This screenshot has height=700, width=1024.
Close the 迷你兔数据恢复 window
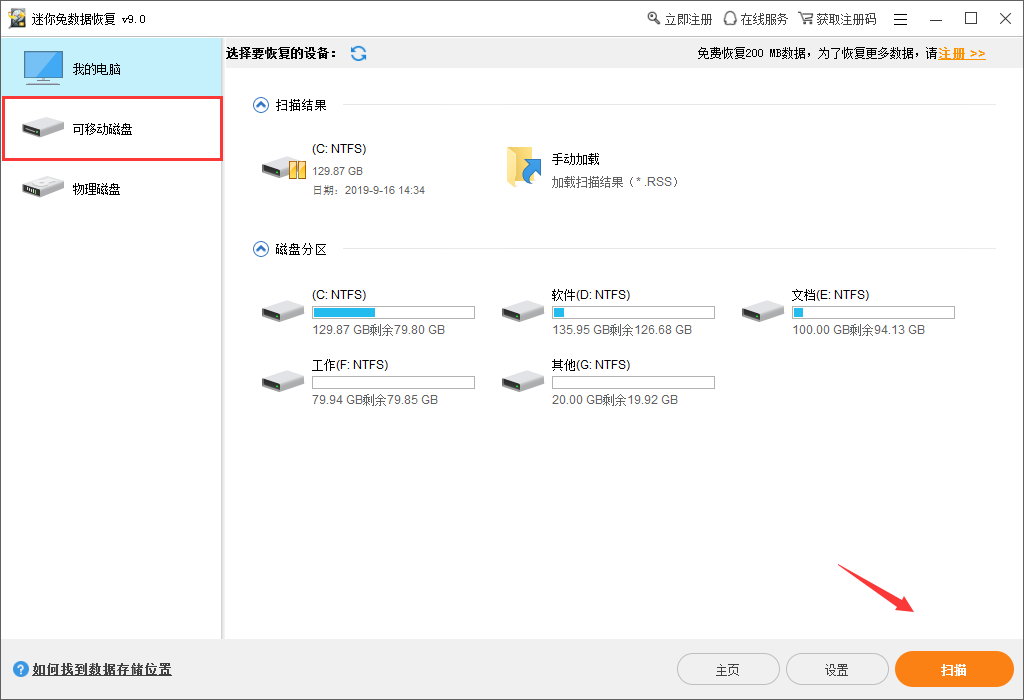tap(1006, 19)
